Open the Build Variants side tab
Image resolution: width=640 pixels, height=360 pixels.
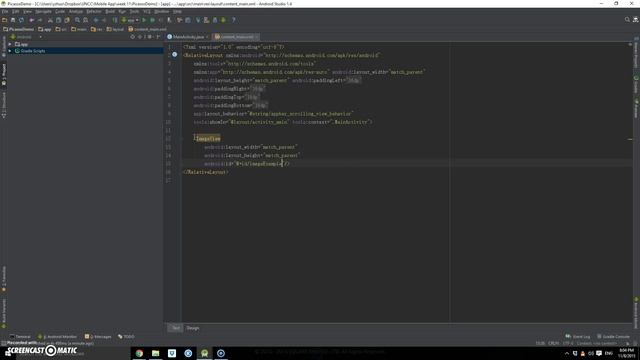click(4, 313)
